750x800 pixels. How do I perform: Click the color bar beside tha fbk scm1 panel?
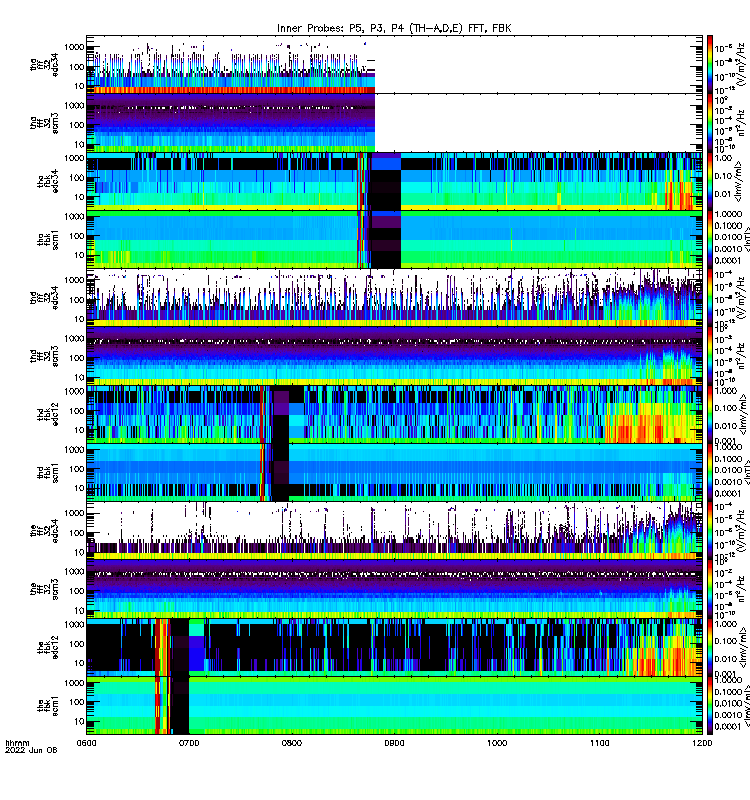(x=710, y=239)
